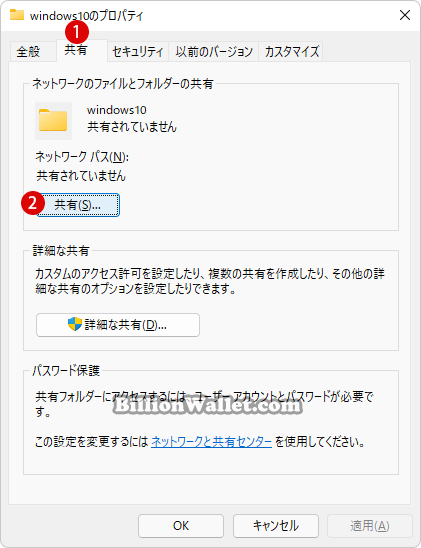Click the 適用(A) apply button
Image resolution: width=421 pixels, height=548 pixels.
click(x=370, y=526)
